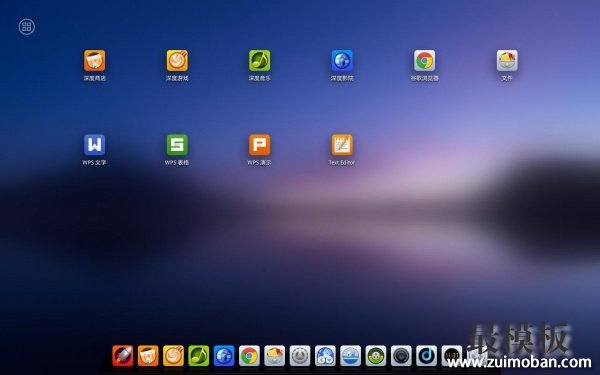Viewport: 600px width, 375px height.
Task: Open the orange store icon in dock
Action: (148, 356)
